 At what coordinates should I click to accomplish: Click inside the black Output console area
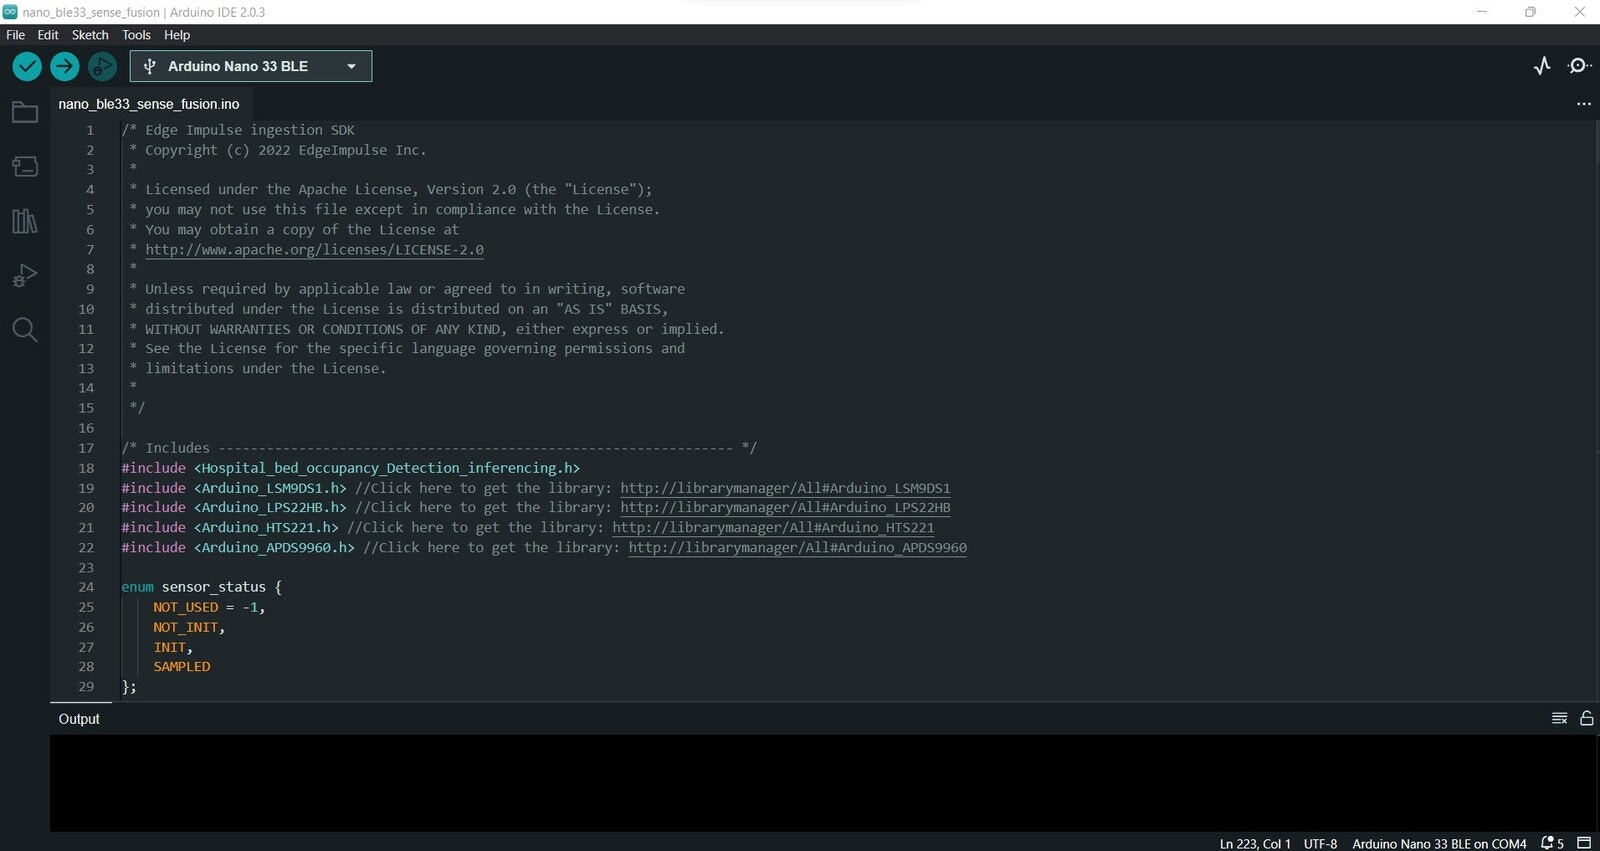(824, 783)
